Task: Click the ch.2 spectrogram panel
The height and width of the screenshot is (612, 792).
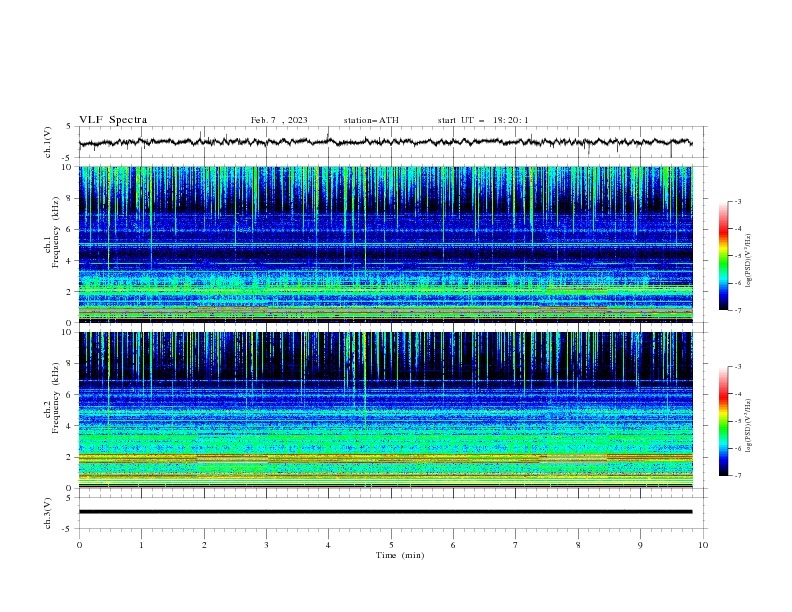Action: click(386, 410)
